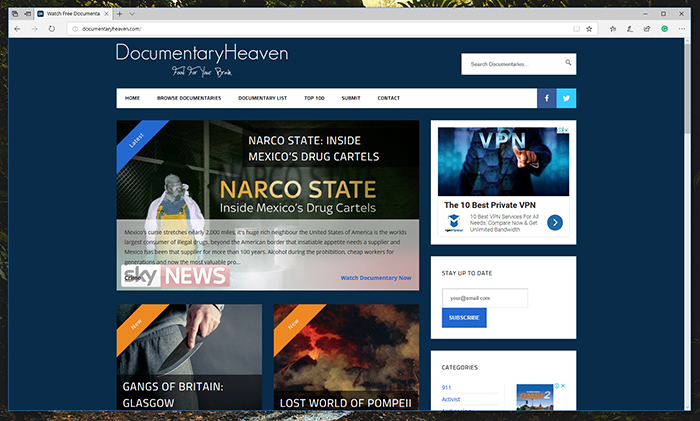Click the tabs set aside icon

[x=15, y=14]
